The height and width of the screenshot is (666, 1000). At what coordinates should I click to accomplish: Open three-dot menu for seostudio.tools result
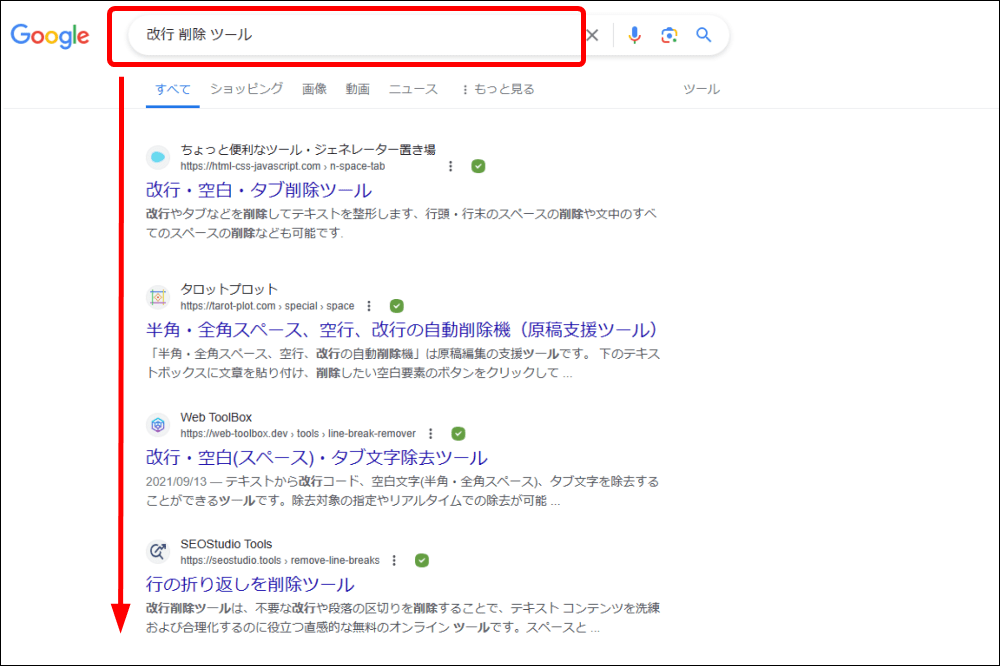click(x=394, y=560)
